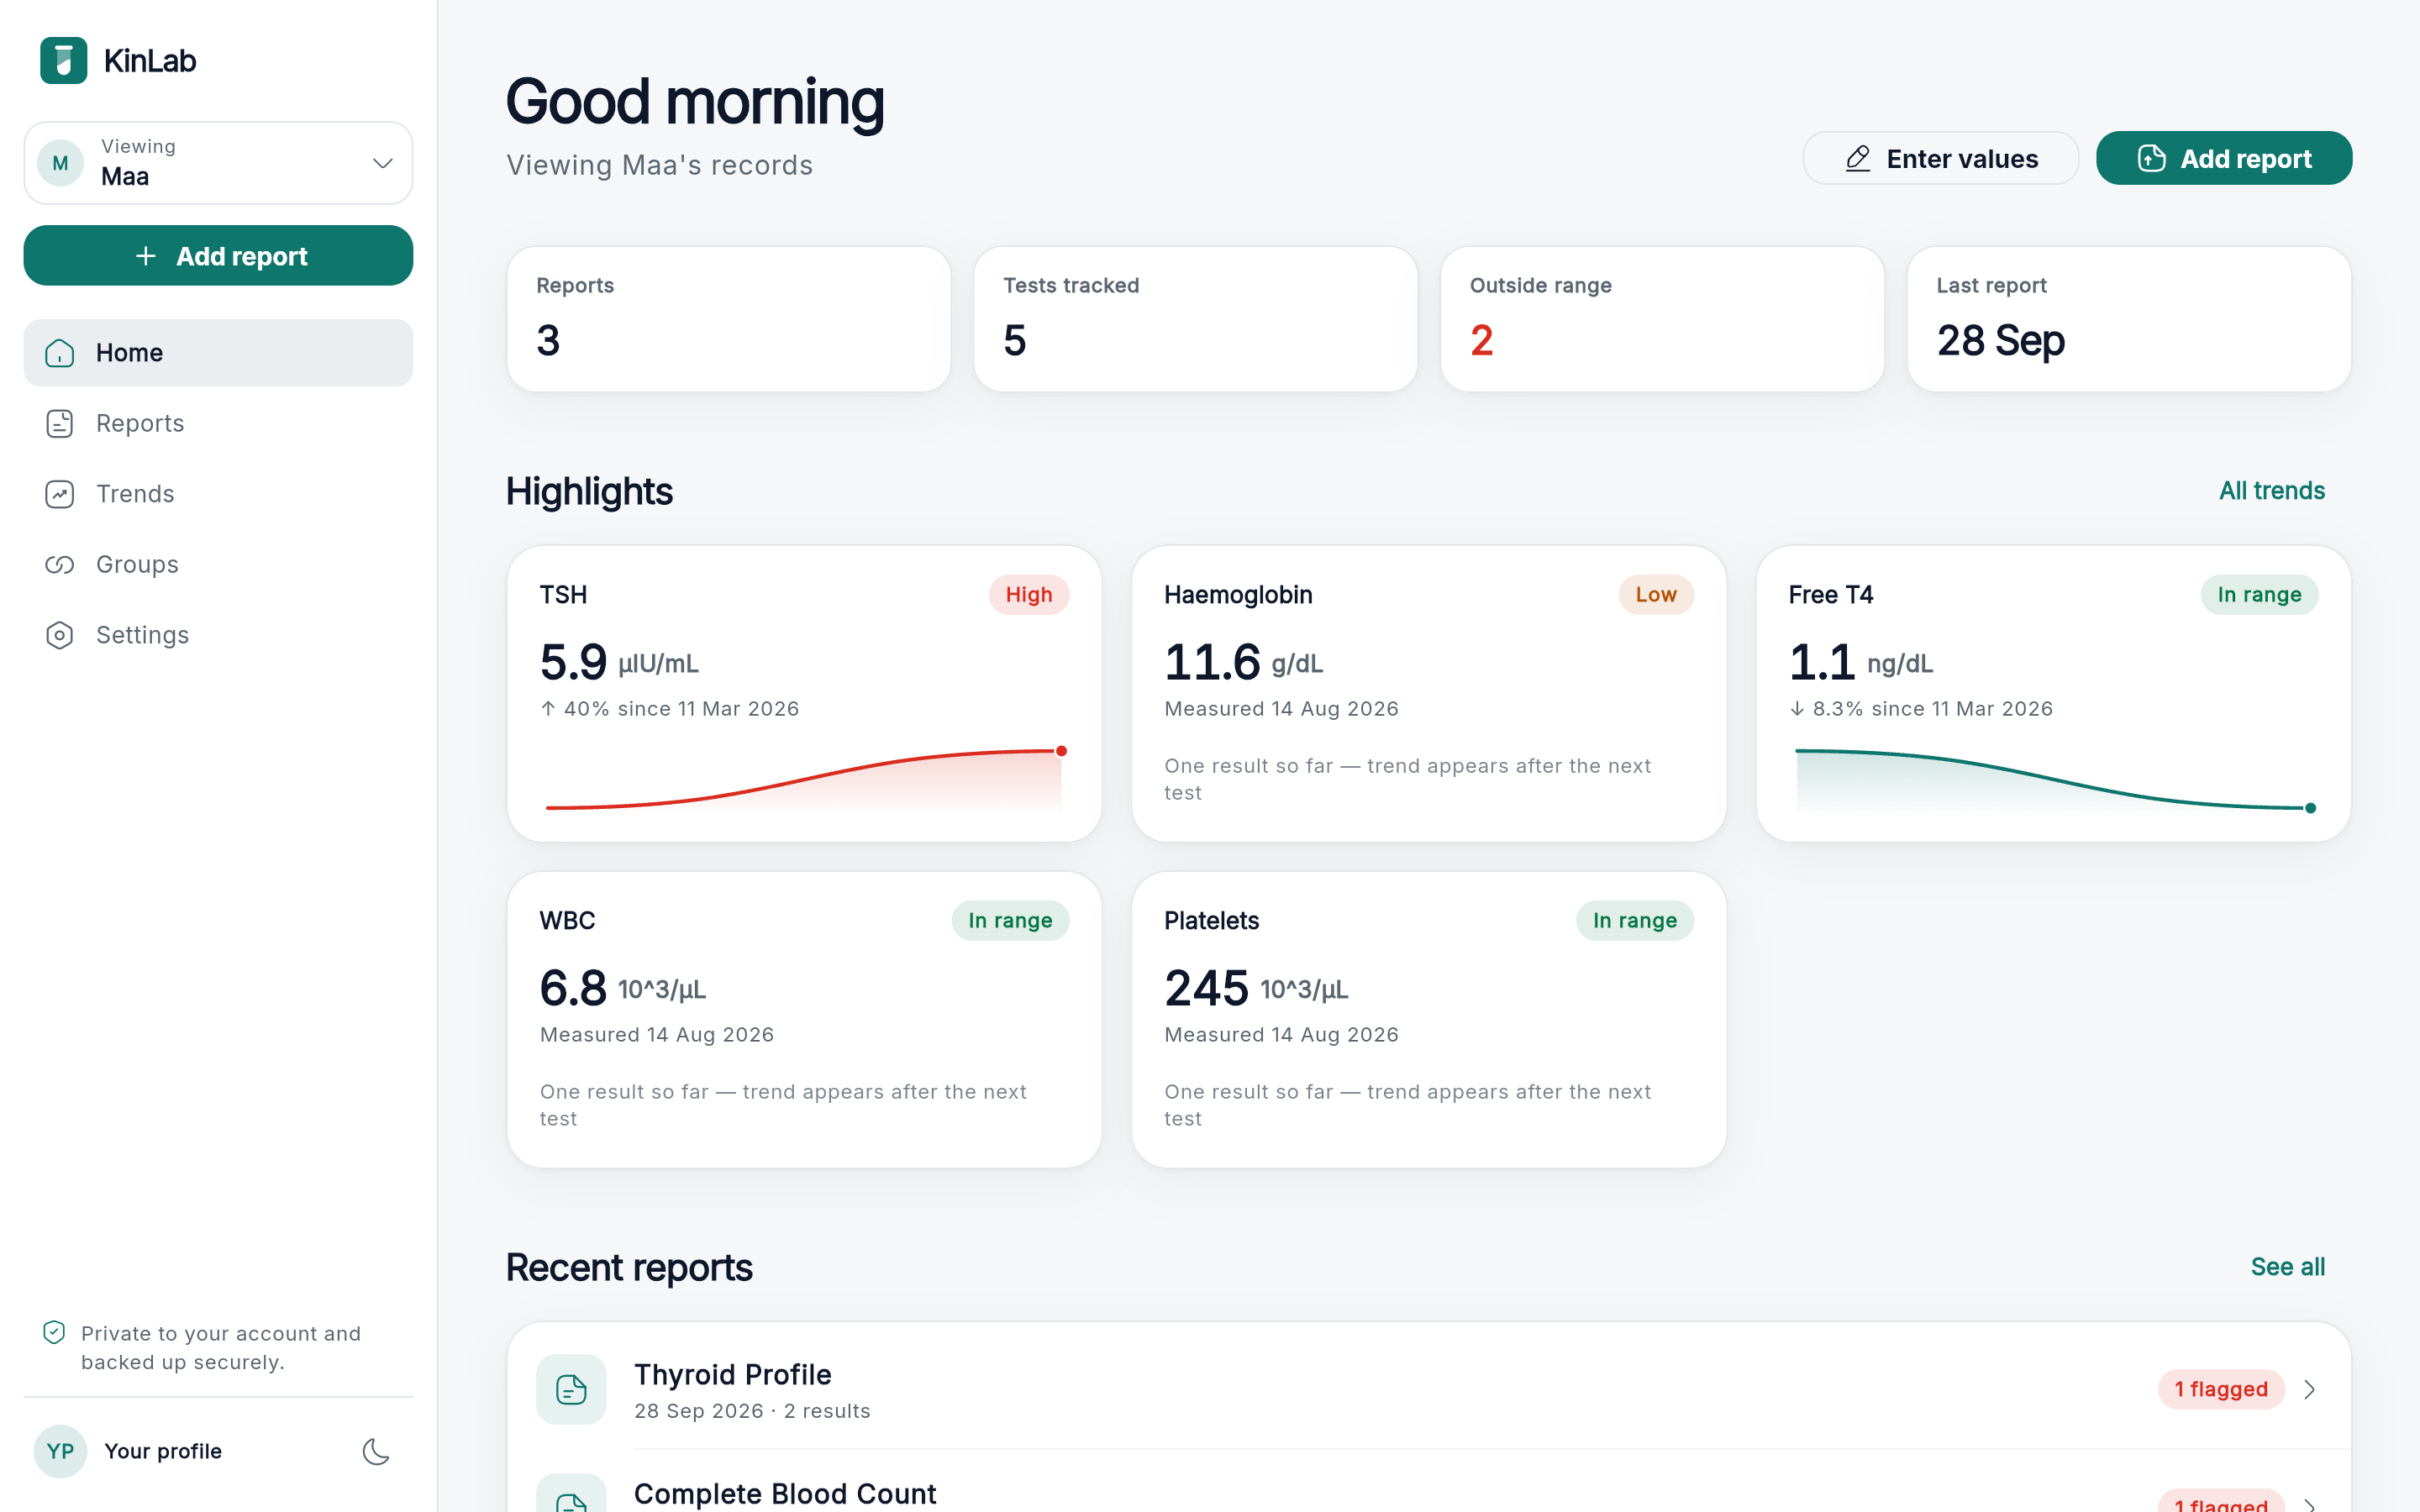The image size is (2420, 1512).
Task: Expand Thyroid Profile row chevron arrow
Action: (x=2309, y=1389)
